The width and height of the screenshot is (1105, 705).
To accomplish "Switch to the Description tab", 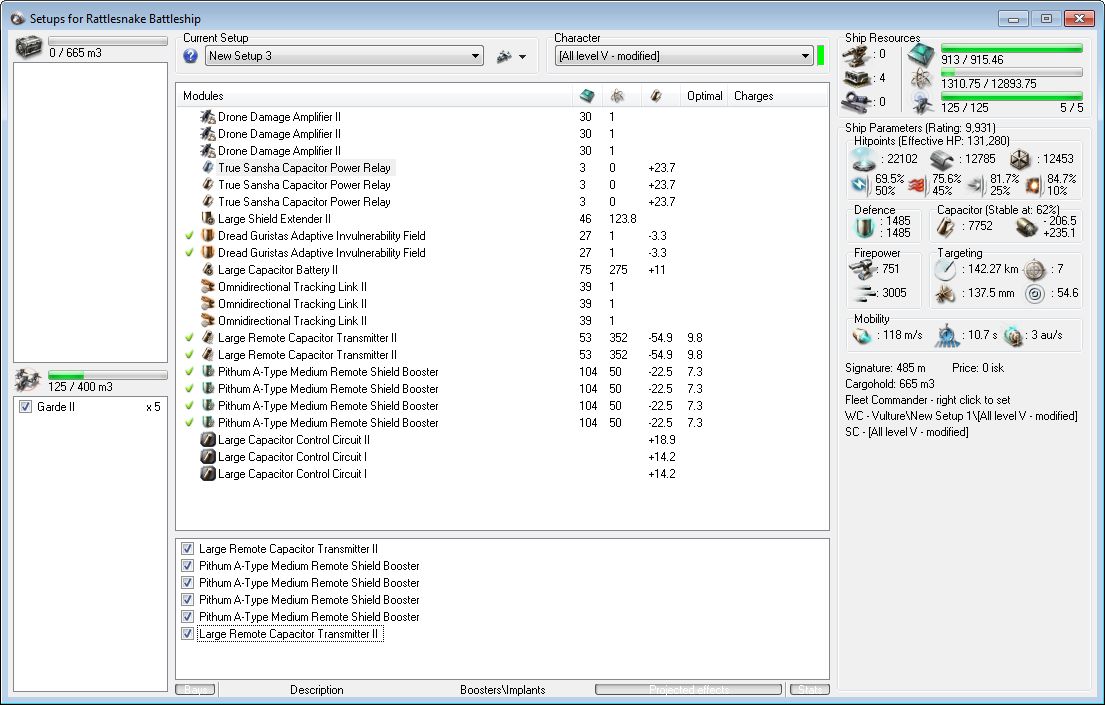I will point(316,689).
